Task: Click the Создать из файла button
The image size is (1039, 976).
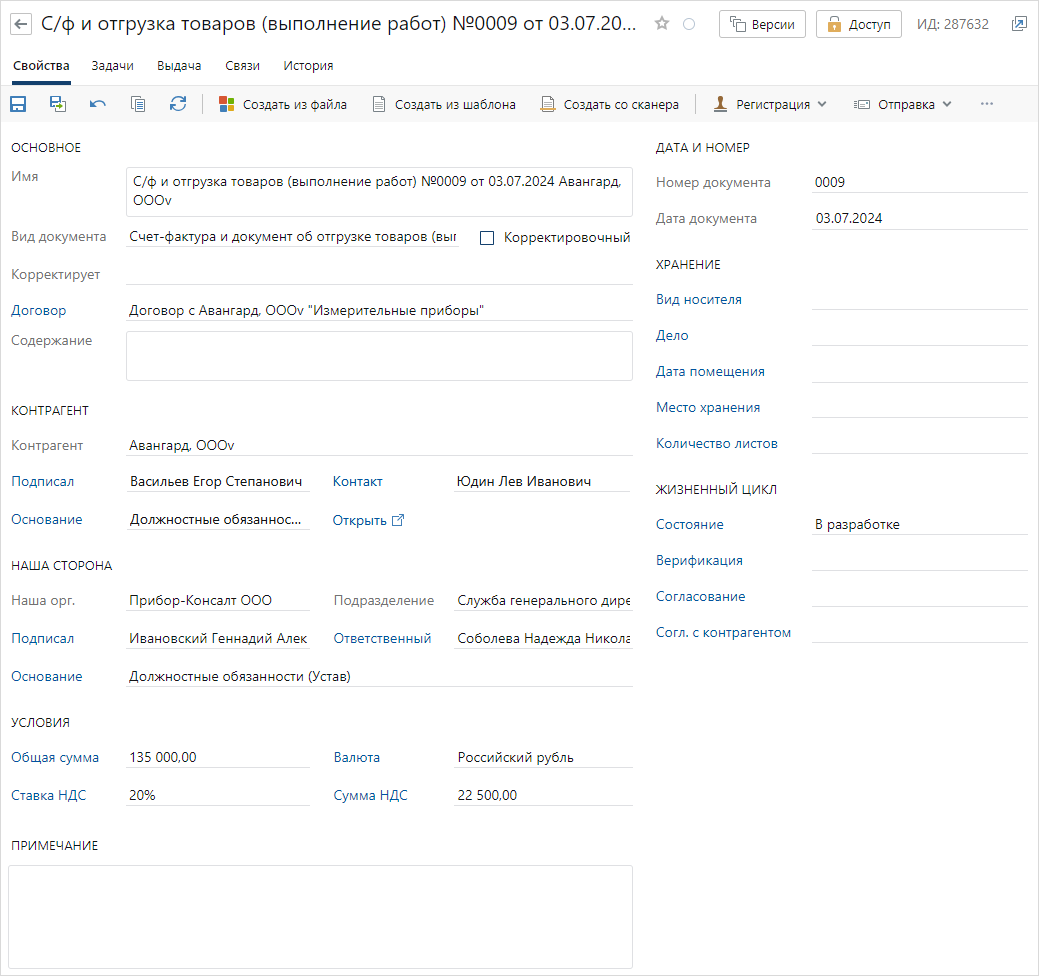Action: coord(283,104)
